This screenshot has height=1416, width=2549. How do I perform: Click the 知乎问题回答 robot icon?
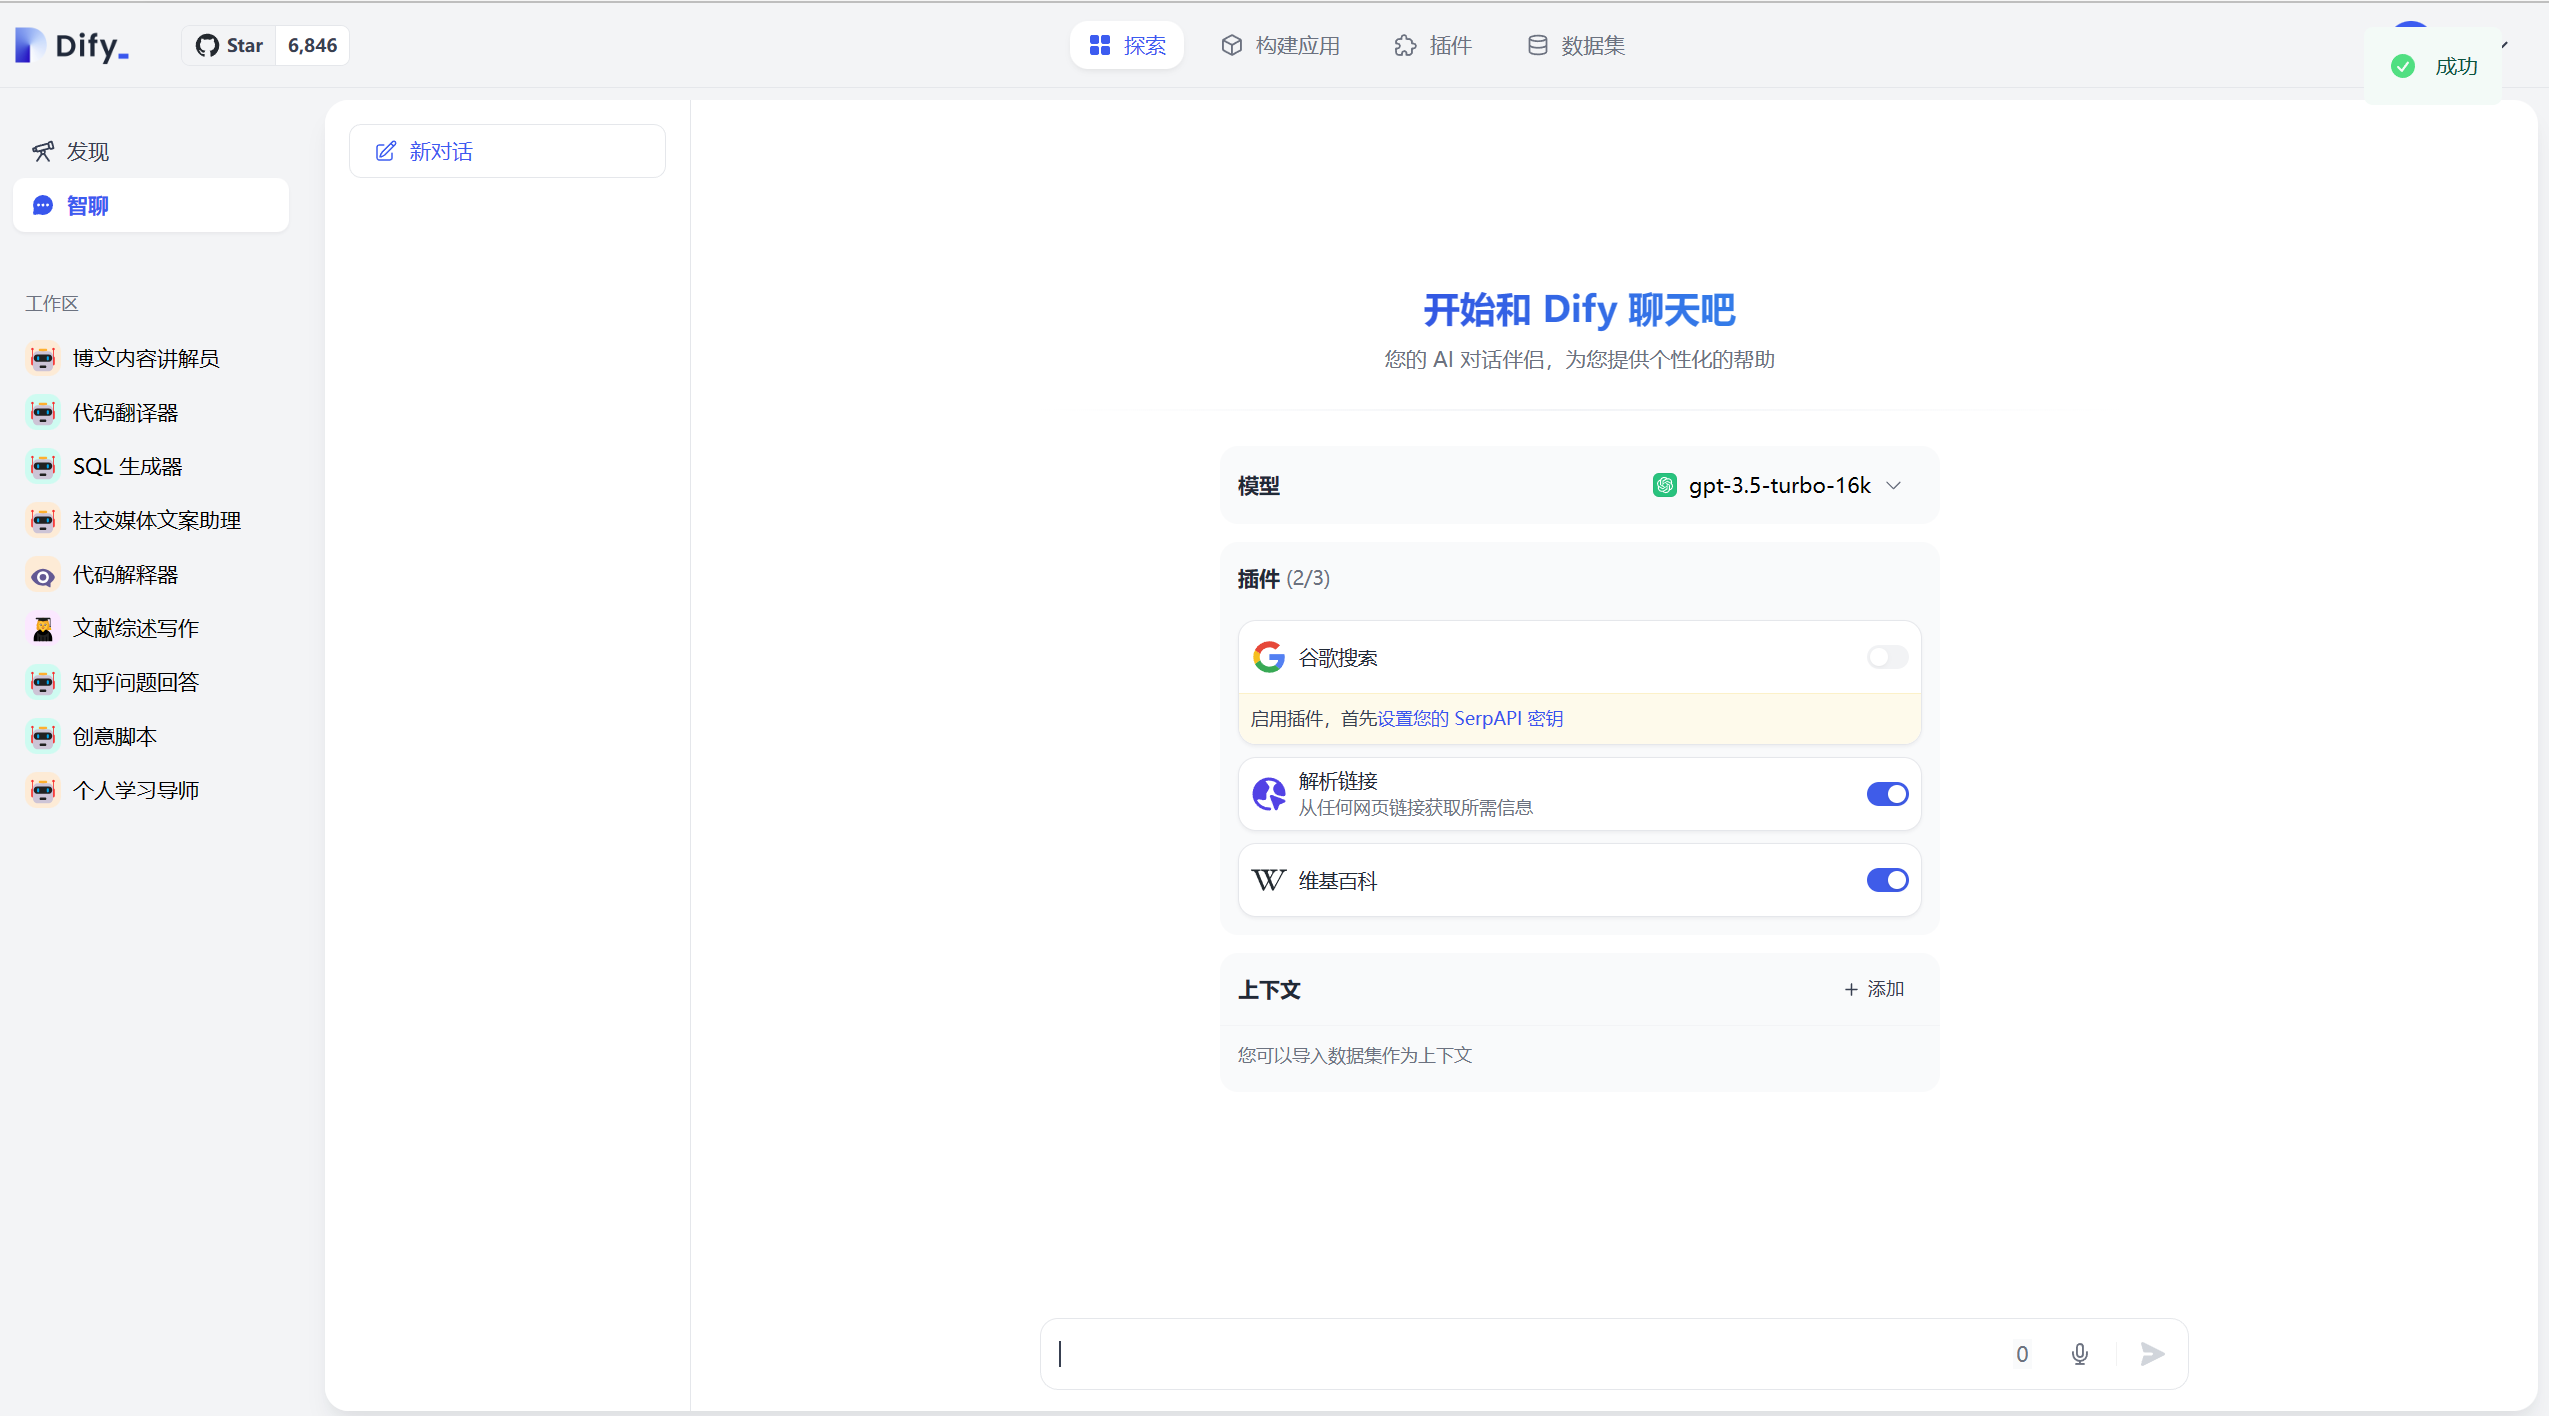click(42, 682)
